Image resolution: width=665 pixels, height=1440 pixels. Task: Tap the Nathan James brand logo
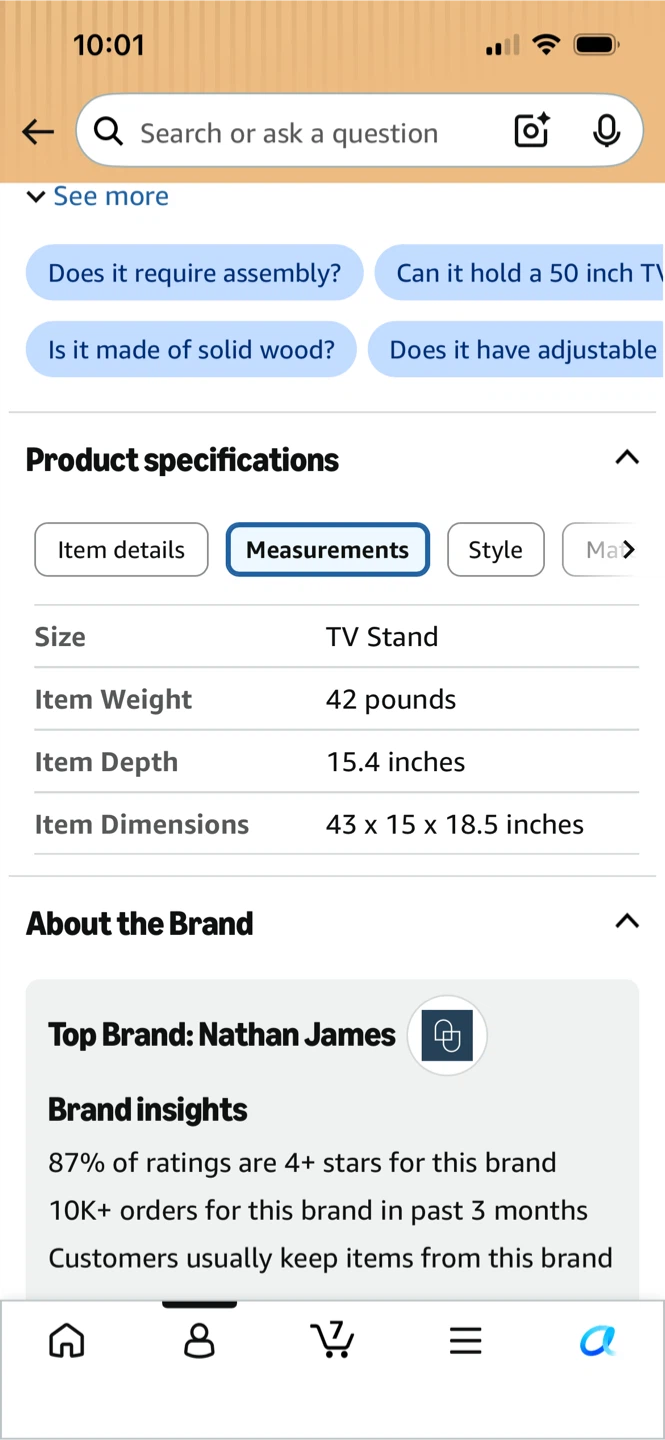tap(447, 1035)
